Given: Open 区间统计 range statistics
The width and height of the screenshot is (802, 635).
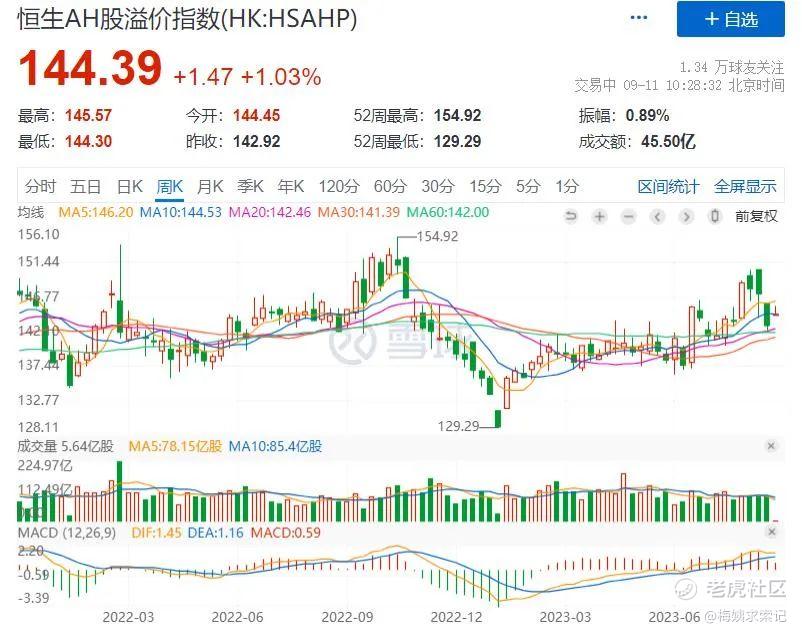Looking at the screenshot, I should (x=668, y=186).
